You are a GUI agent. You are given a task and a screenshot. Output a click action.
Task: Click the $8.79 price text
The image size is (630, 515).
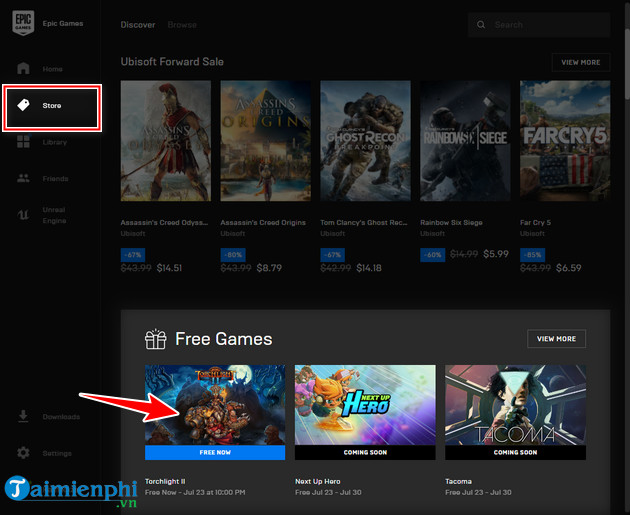pos(269,268)
